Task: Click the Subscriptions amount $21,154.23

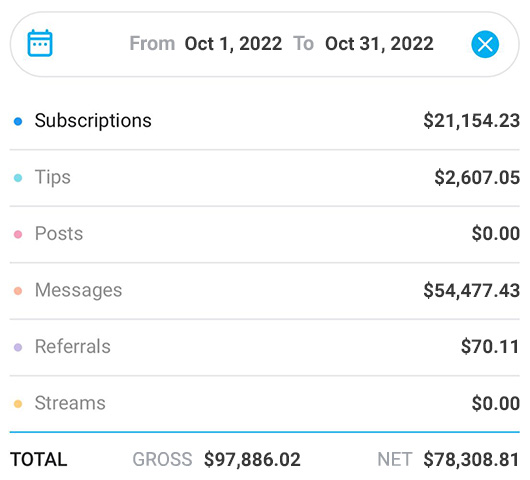Action: click(472, 121)
